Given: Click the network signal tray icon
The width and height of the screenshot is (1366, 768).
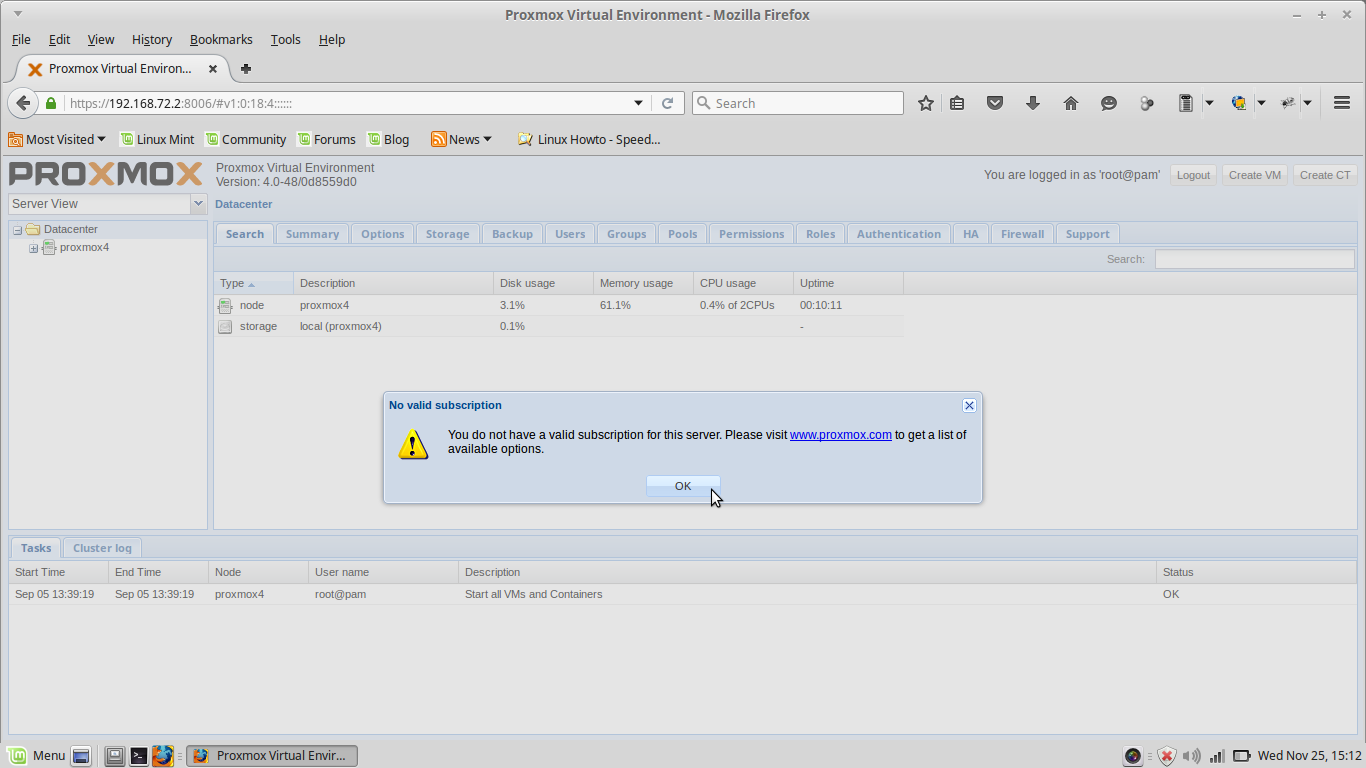Looking at the screenshot, I should pos(1217,756).
